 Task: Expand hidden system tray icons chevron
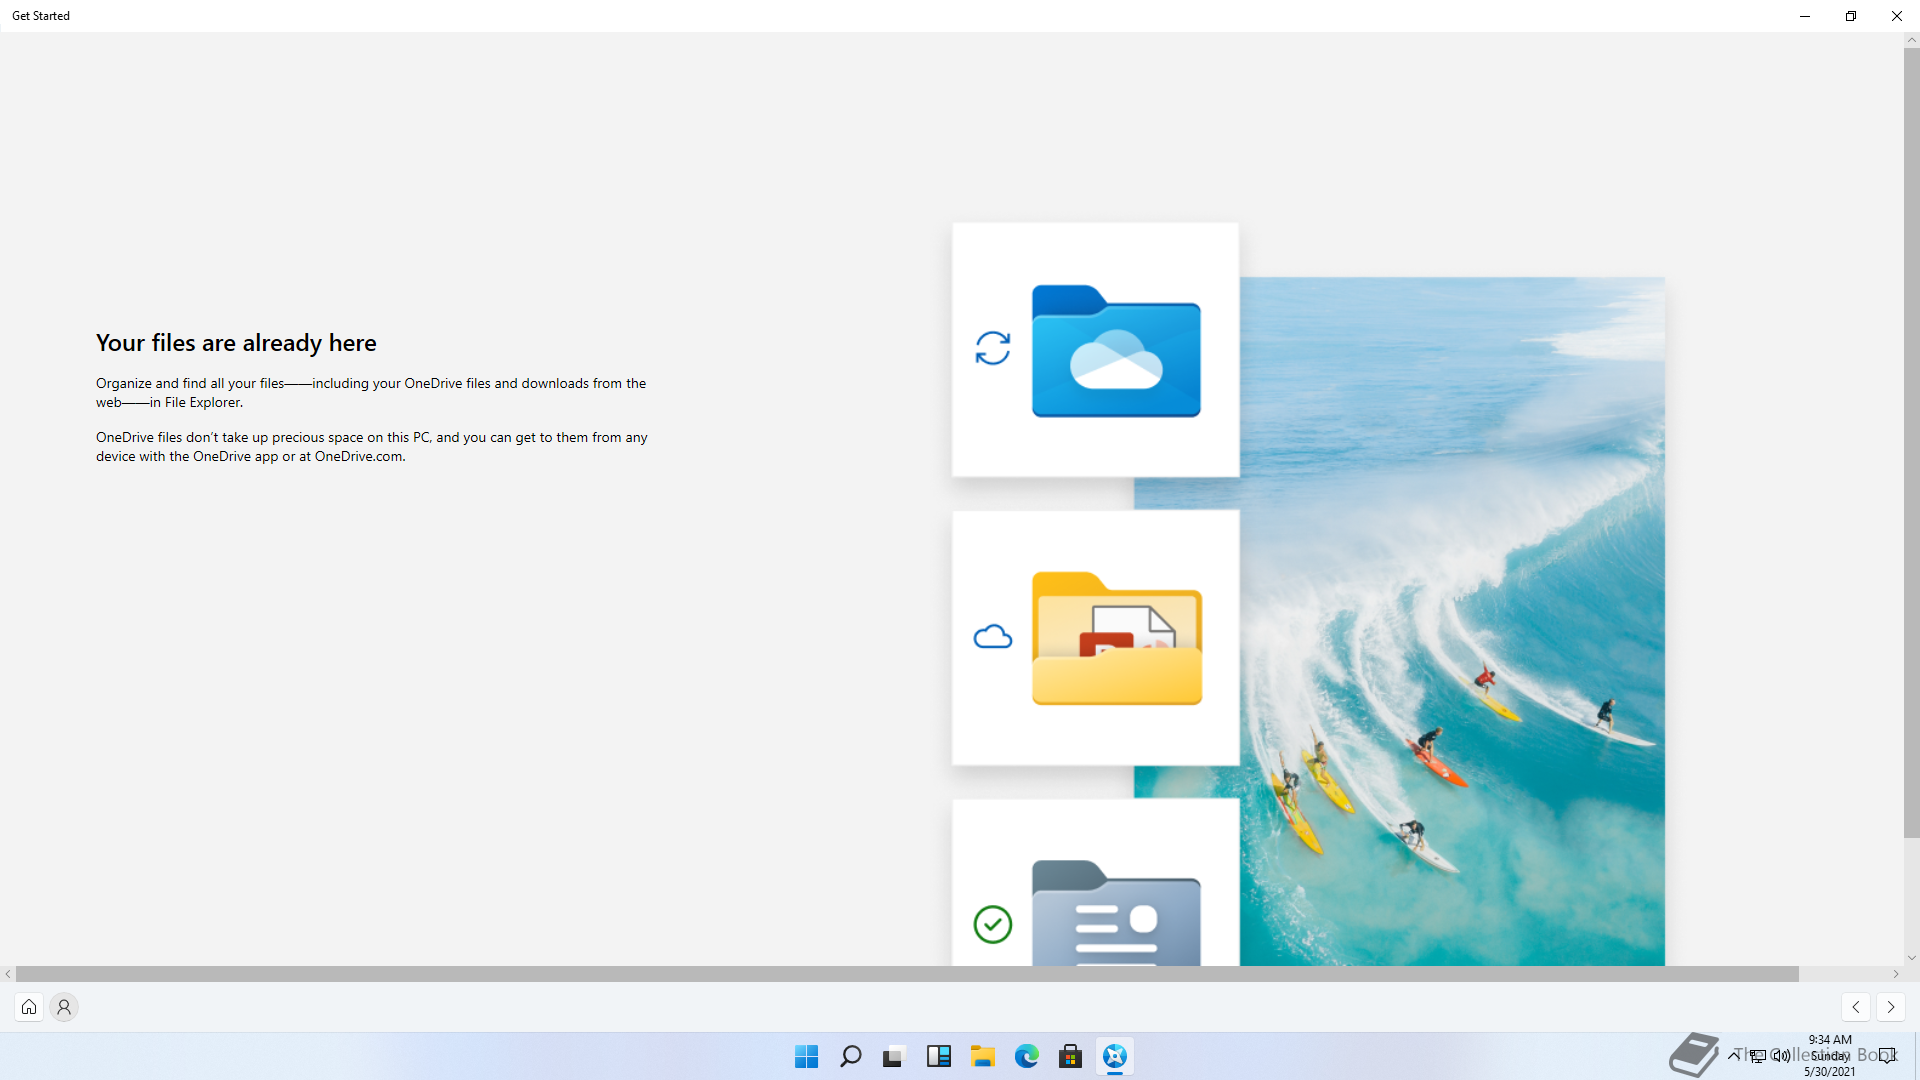click(1733, 1055)
